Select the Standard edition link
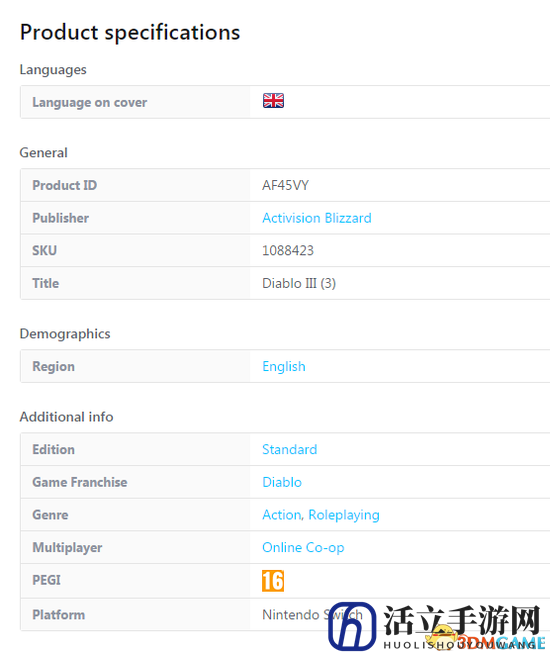This screenshot has width=550, height=656. pyautogui.click(x=289, y=449)
